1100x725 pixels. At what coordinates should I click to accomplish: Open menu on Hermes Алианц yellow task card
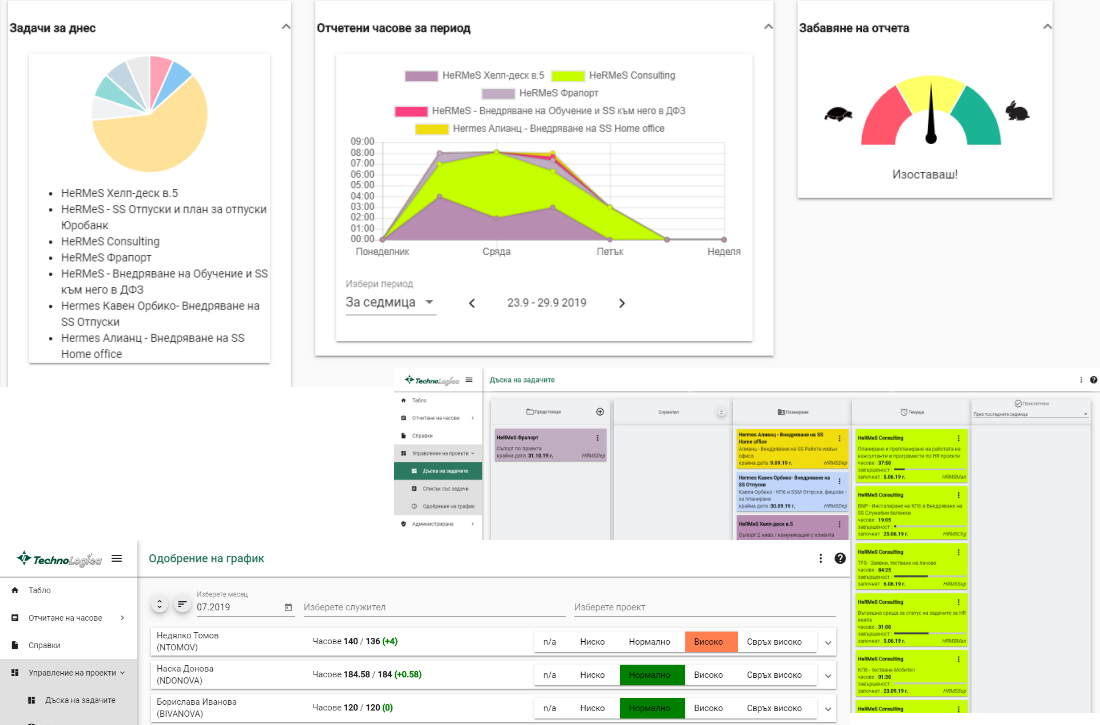[x=840, y=438]
